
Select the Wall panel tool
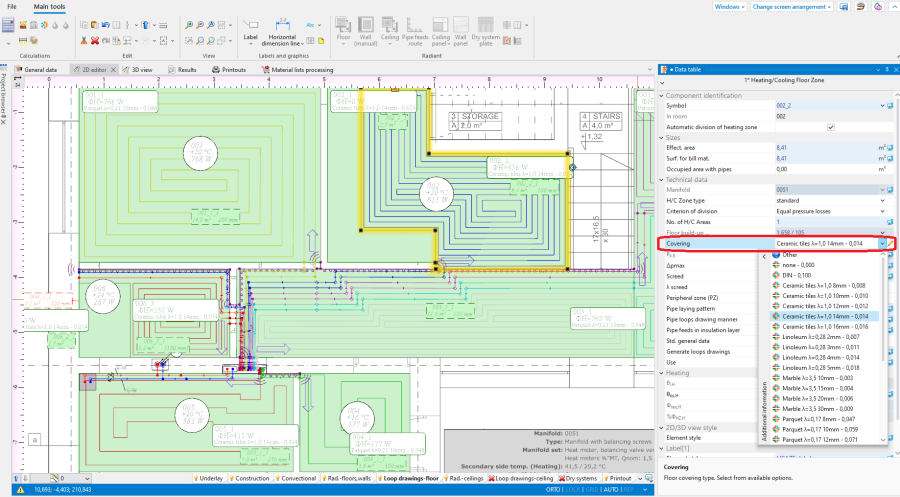461,32
